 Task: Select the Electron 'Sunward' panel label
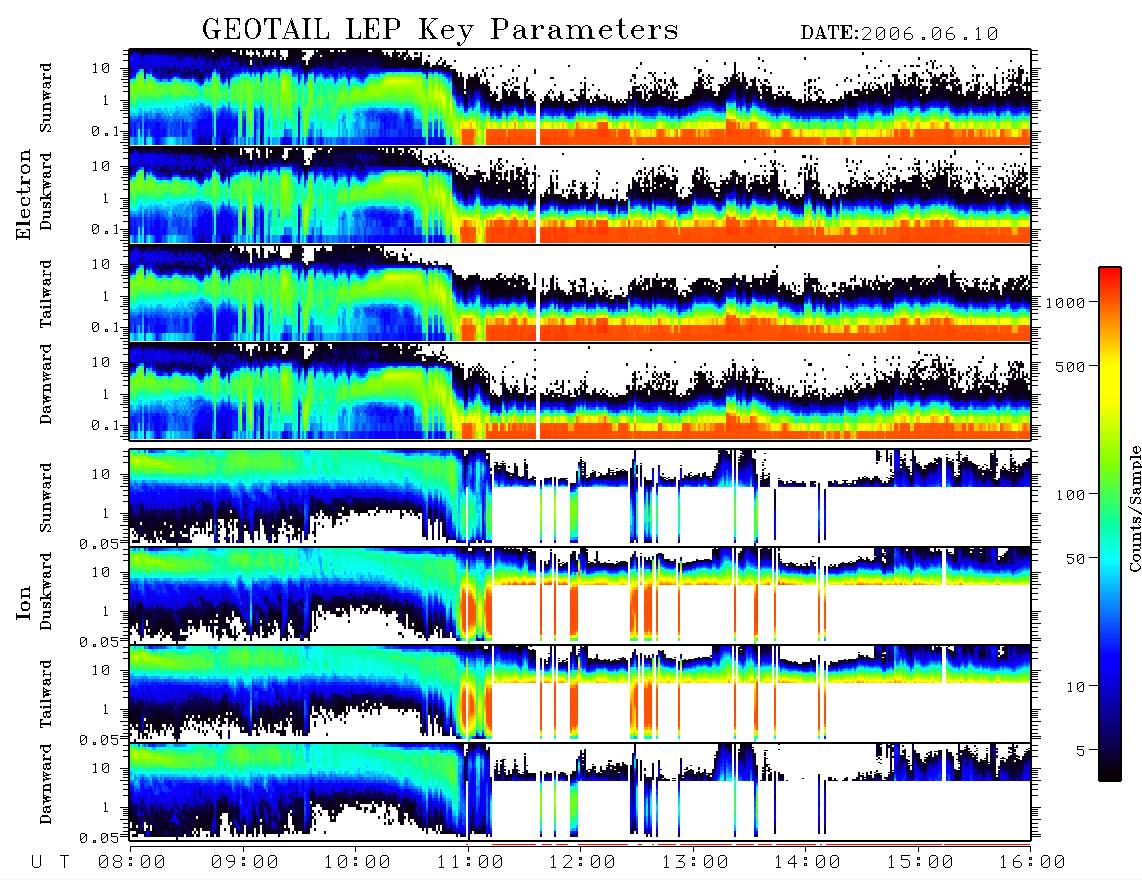point(46,98)
